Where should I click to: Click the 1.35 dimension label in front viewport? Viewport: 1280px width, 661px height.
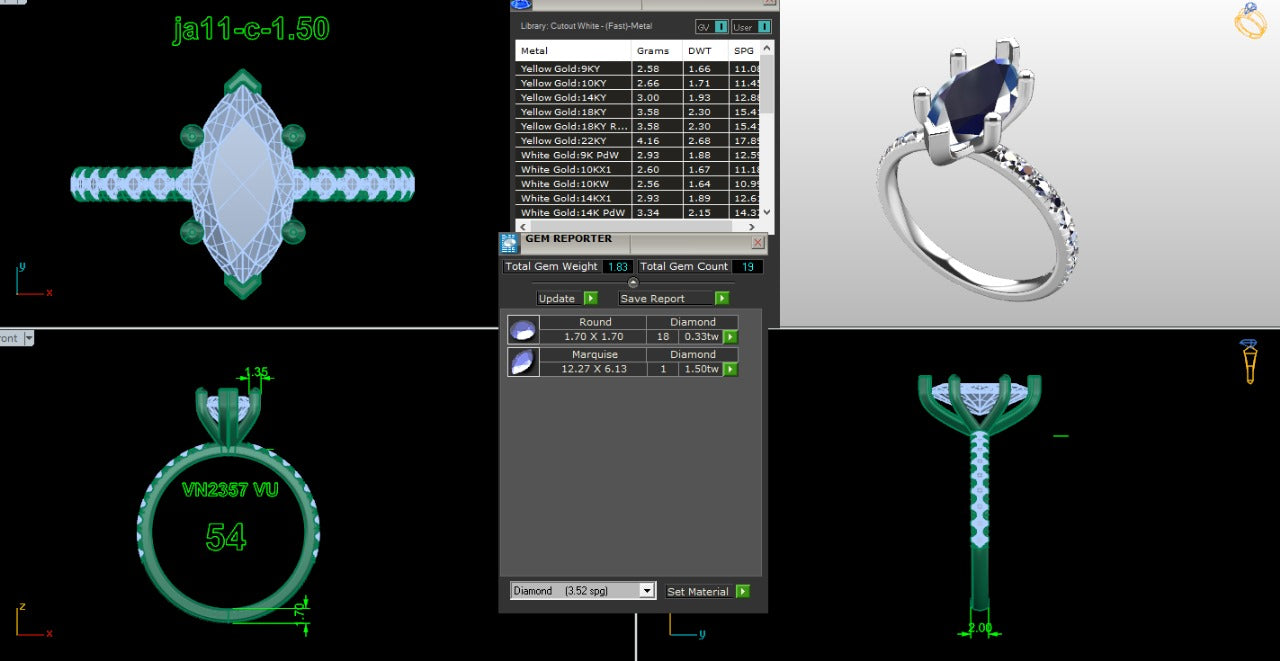[257, 372]
